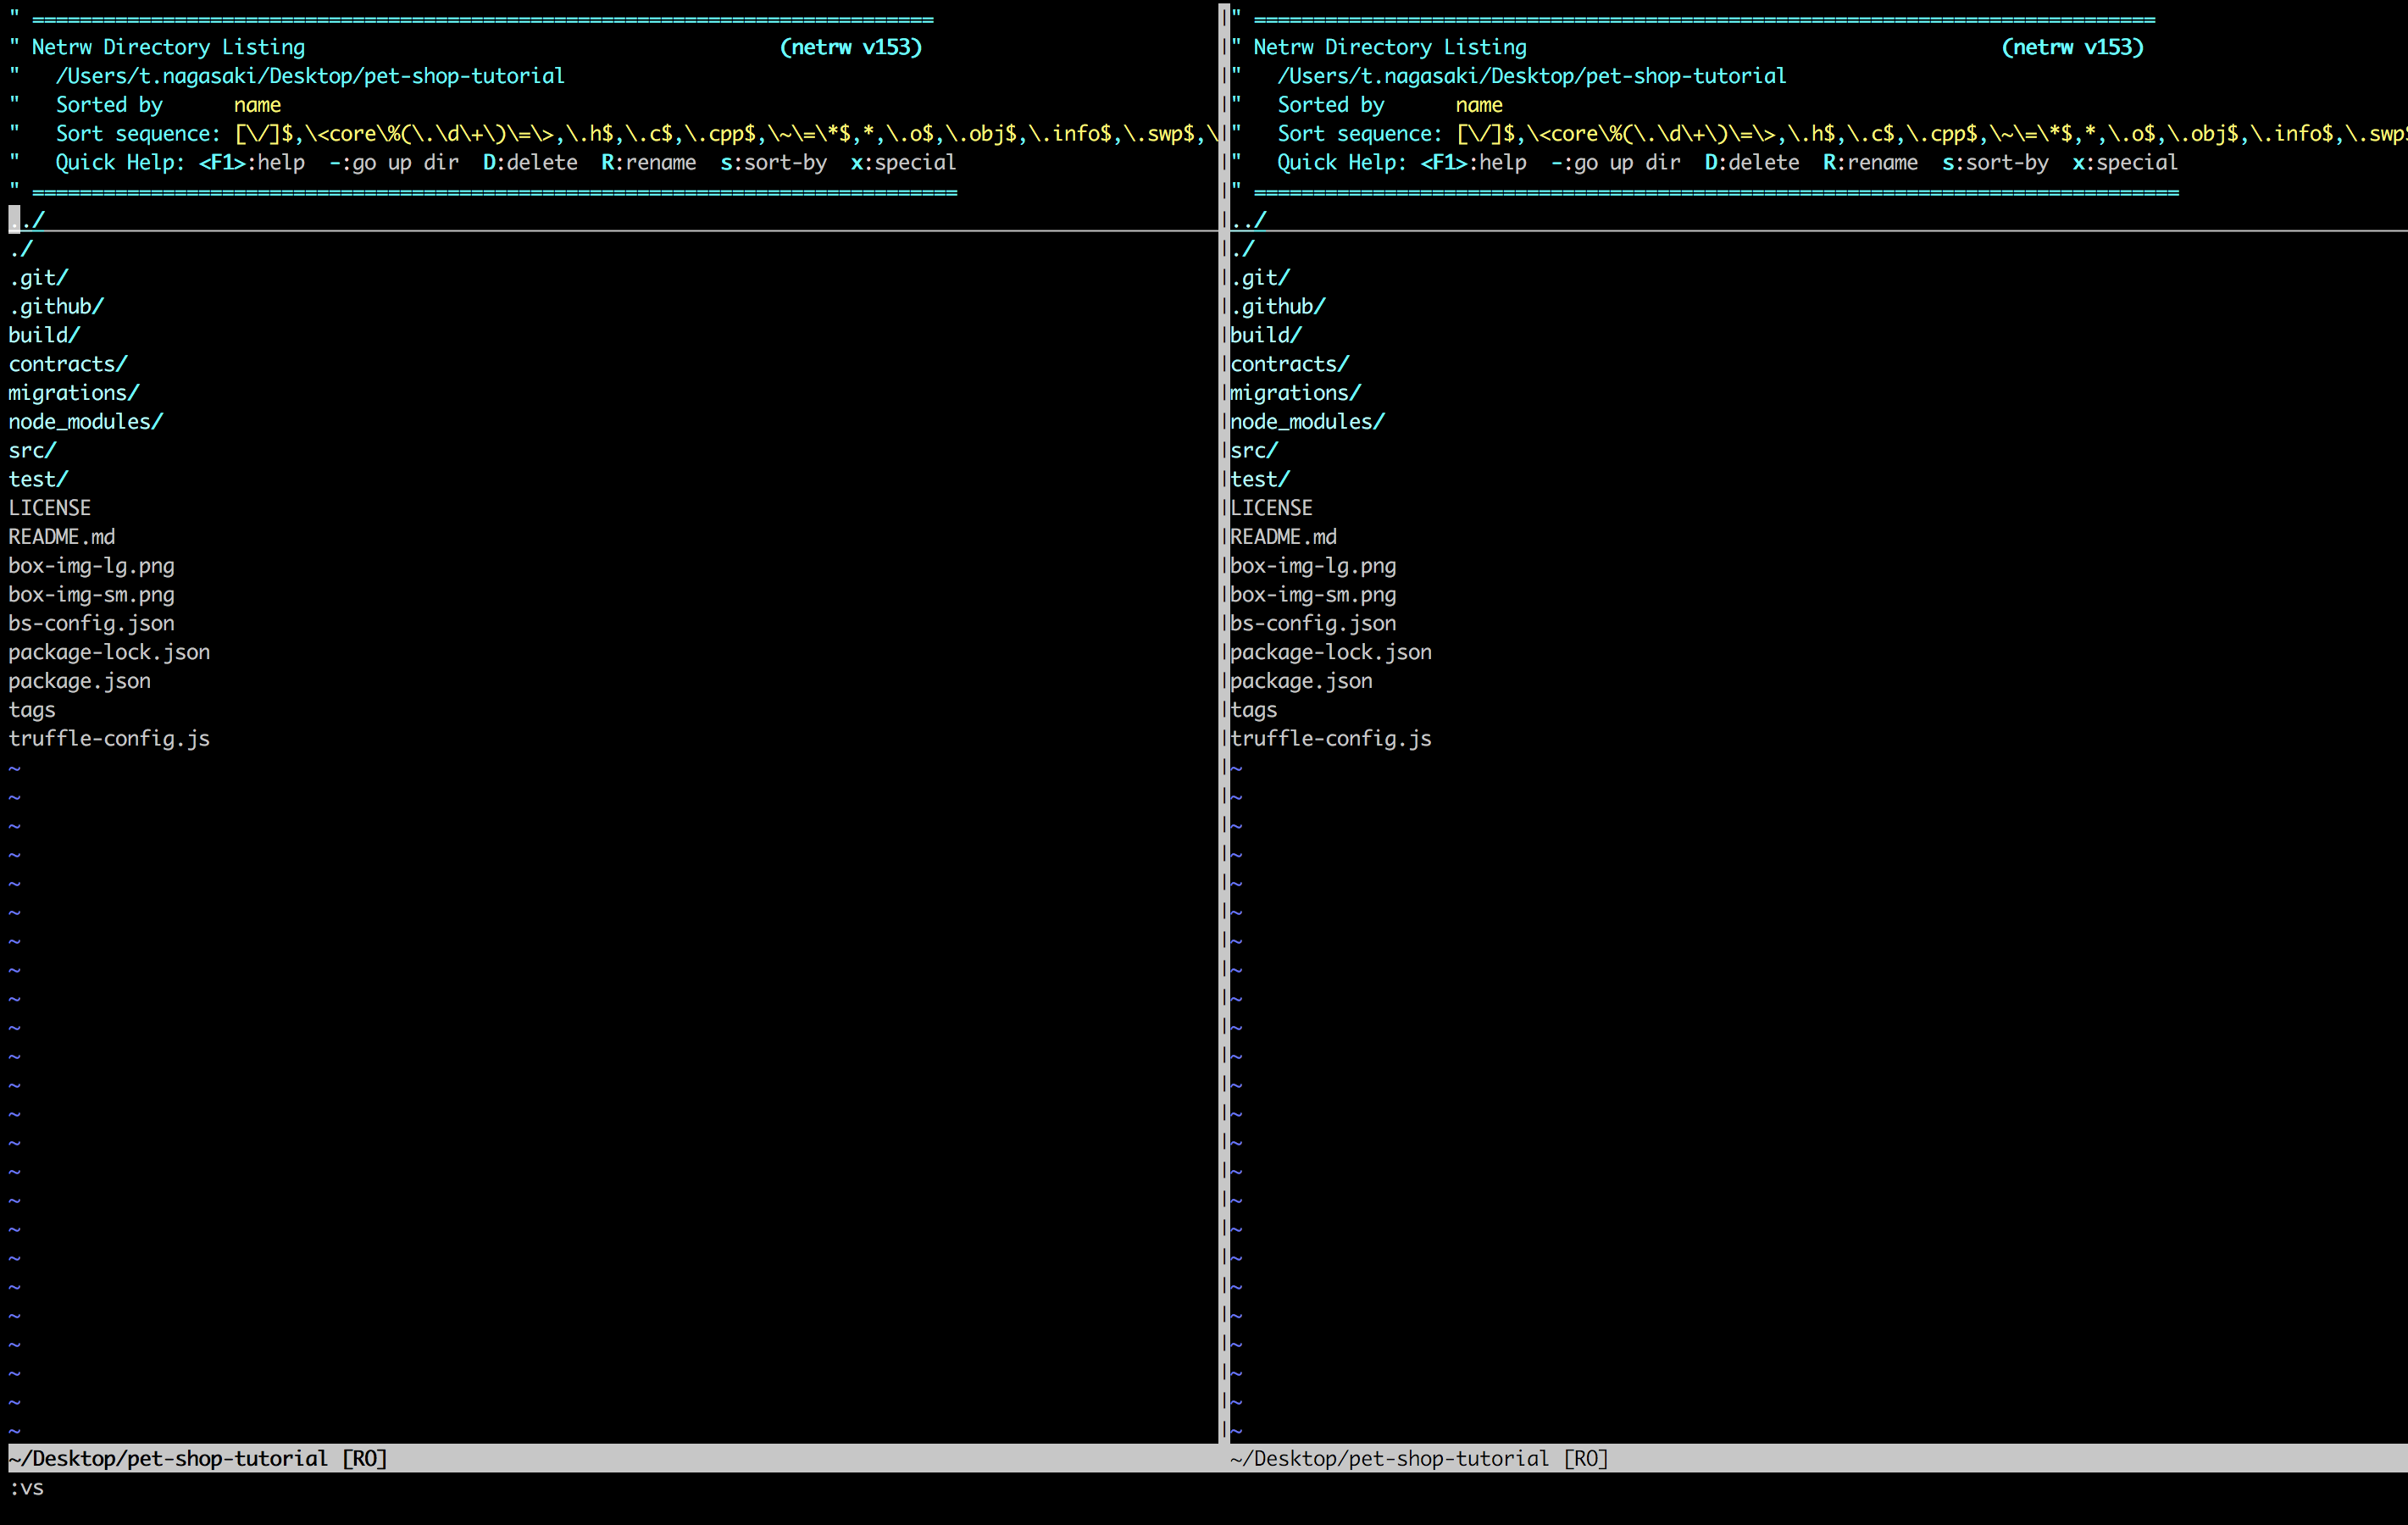2408x1525 pixels.
Task: Click the s:sort-by quick help shortcut
Action: pyautogui.click(x=774, y=162)
